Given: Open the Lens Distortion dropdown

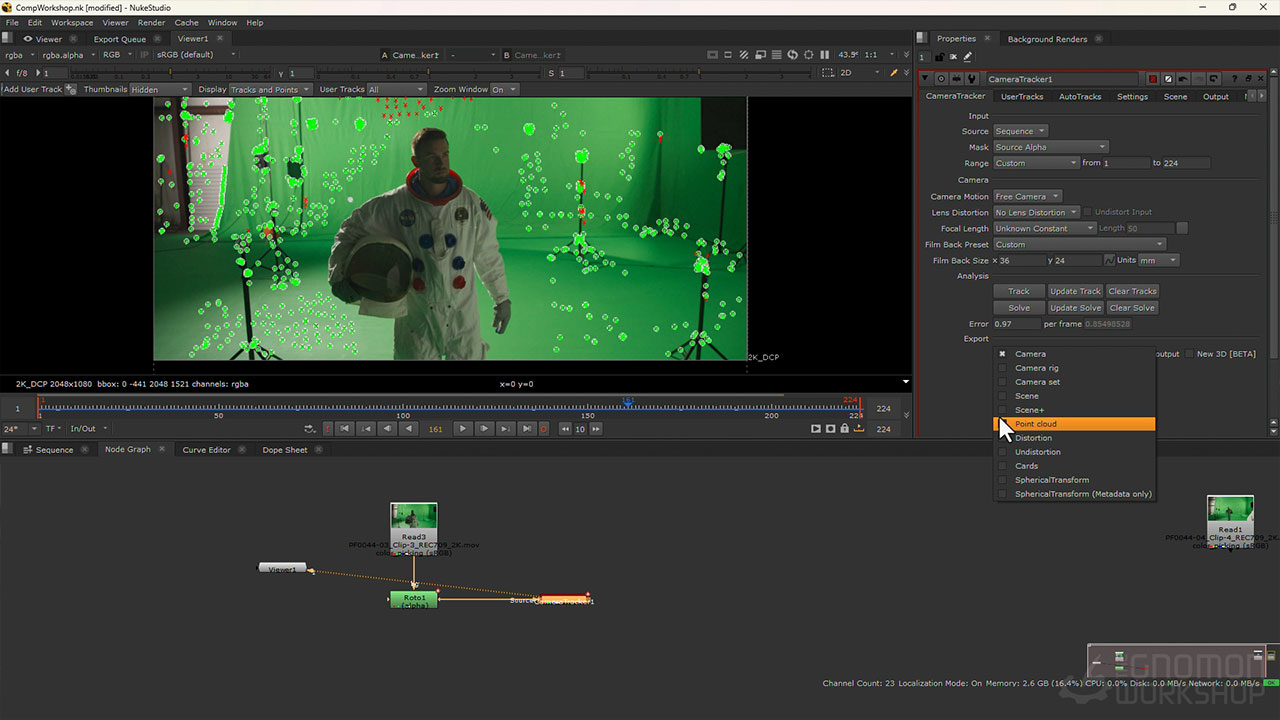Looking at the screenshot, I should pos(1036,212).
